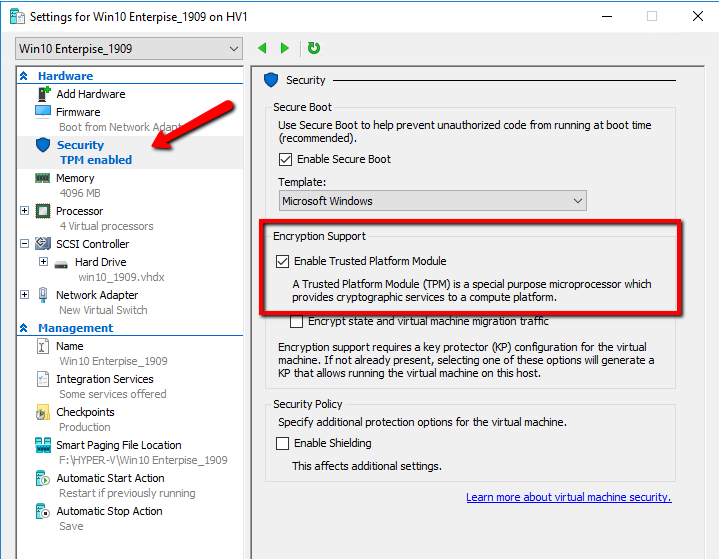Click the blue shield icon in Security header
Image resolution: width=719 pixels, height=559 pixels.
(x=271, y=80)
